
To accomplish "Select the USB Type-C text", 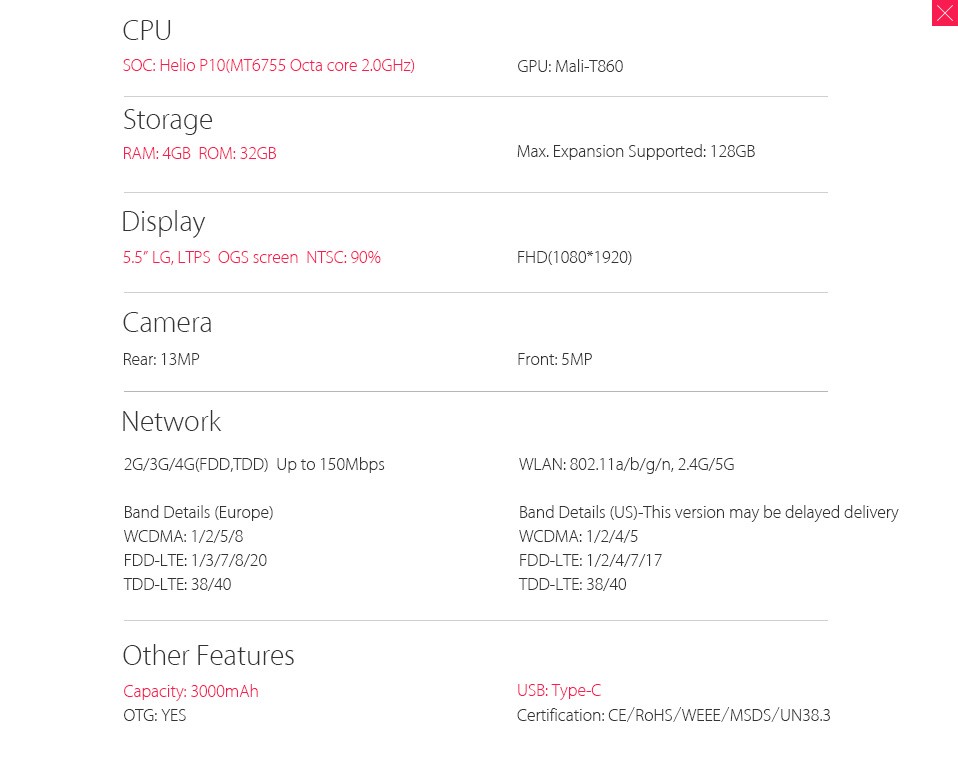I will coord(559,690).
